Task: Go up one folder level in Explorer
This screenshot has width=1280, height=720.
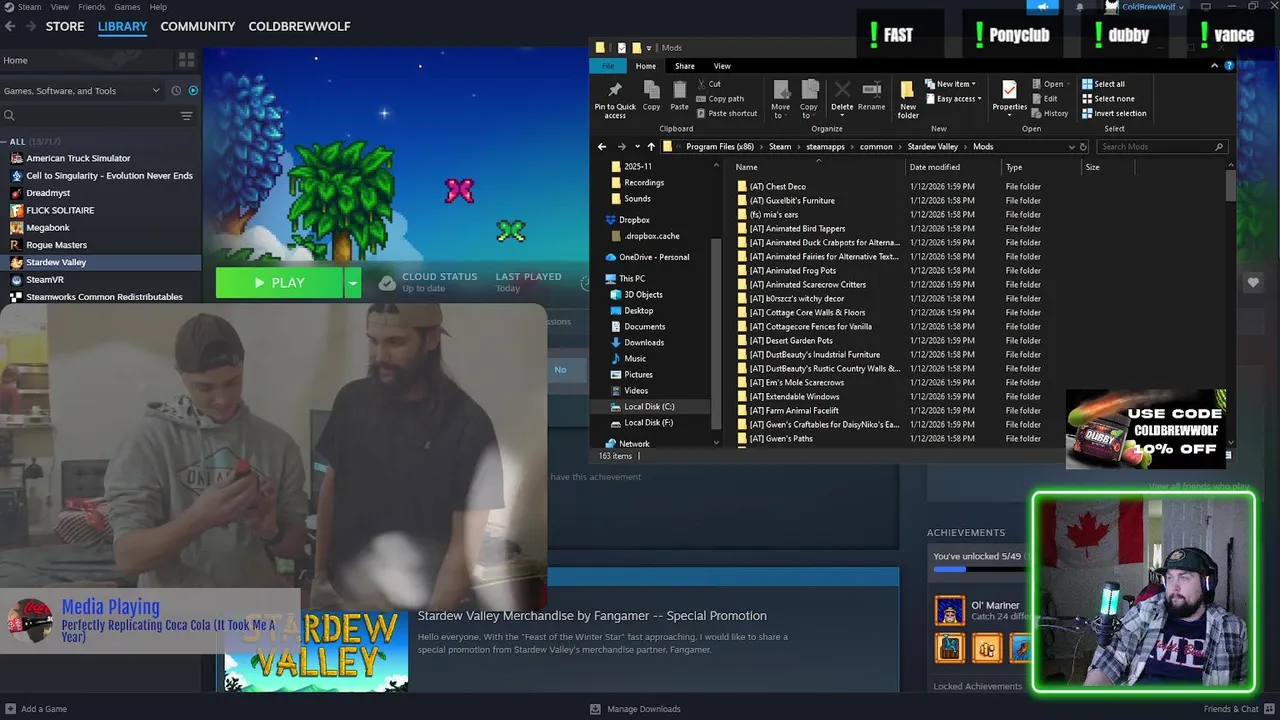Action: pyautogui.click(x=651, y=147)
